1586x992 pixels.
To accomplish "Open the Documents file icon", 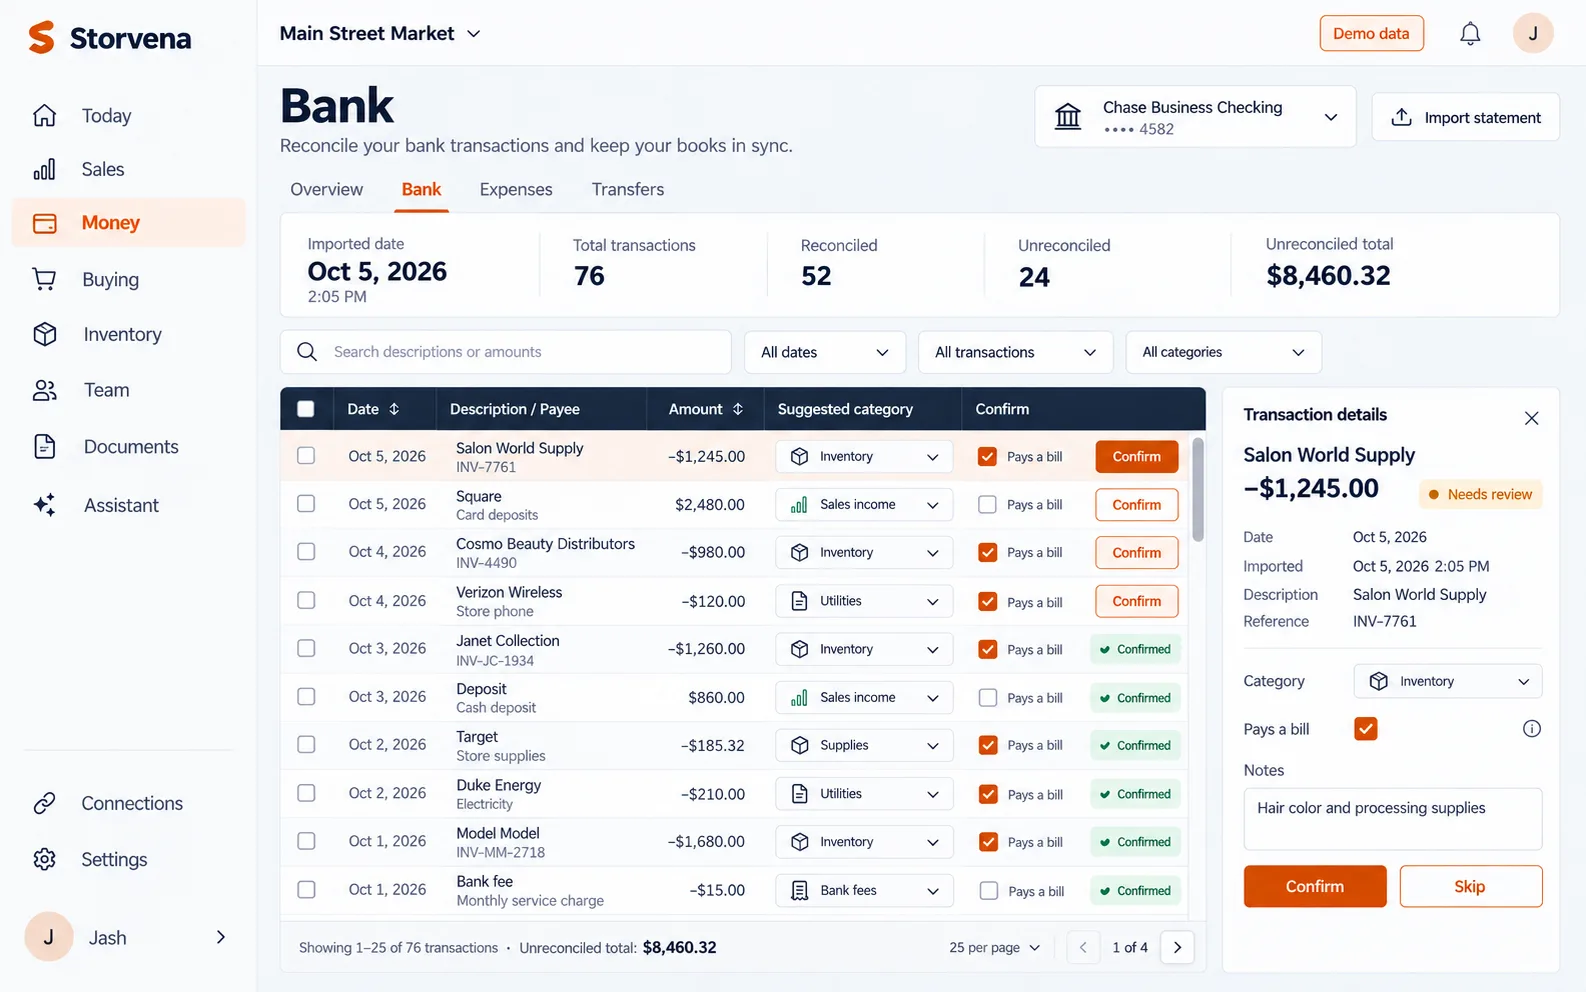I will [x=44, y=446].
